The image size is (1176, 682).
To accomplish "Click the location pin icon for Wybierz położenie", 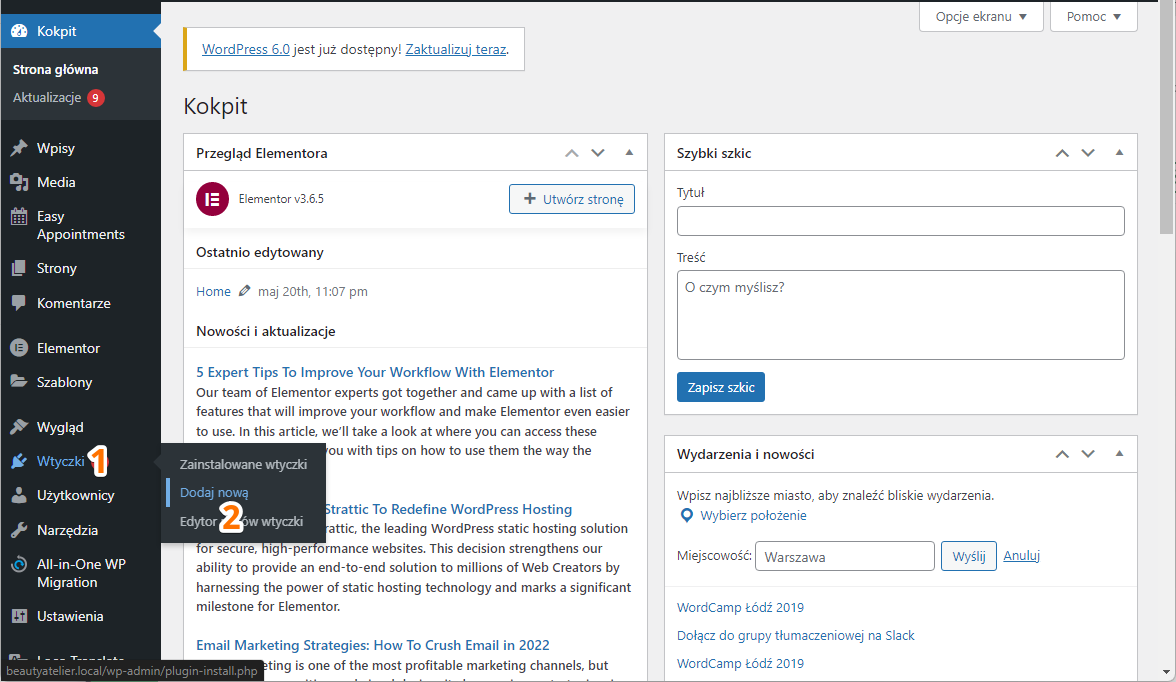I will click(686, 515).
